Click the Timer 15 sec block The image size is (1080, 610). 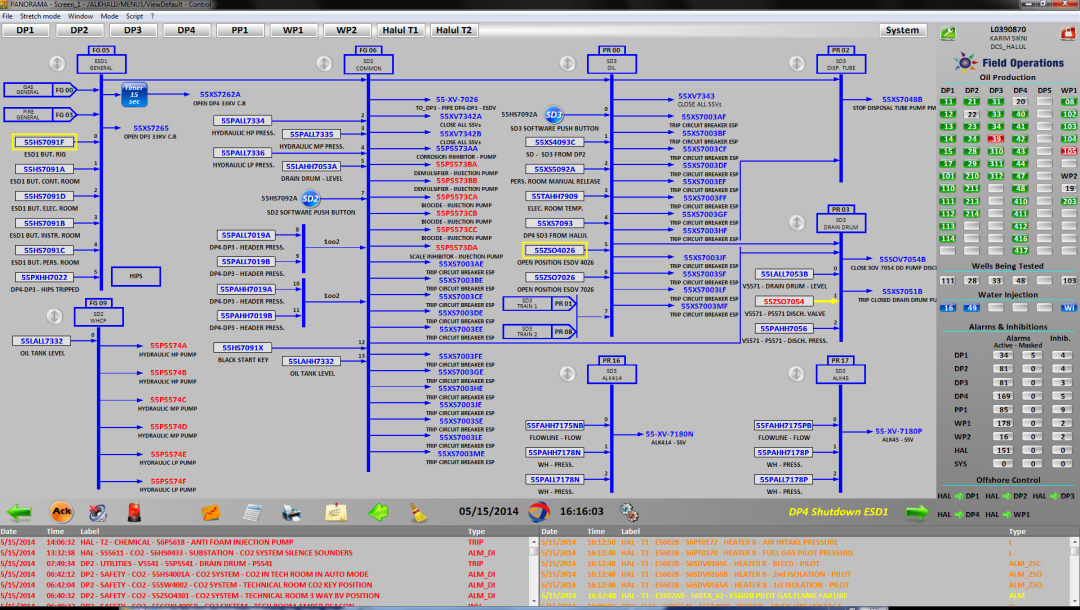[134, 95]
